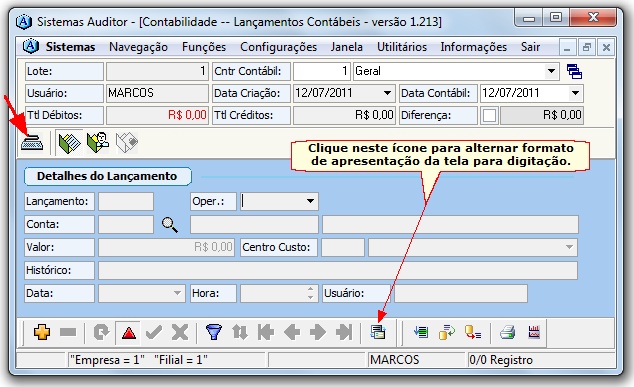Click the red triangle edit icon
Screen dimensions: 634x387
(129, 333)
